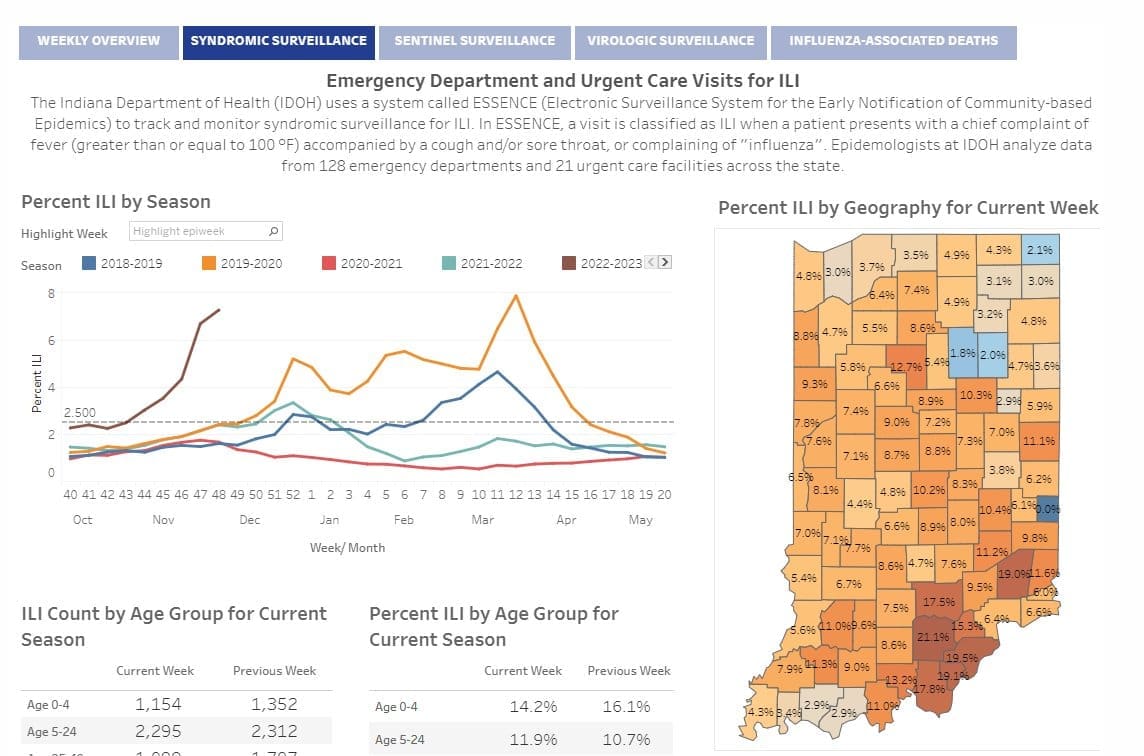Click the right arrow in Season legend
The image size is (1144, 756).
point(665,262)
